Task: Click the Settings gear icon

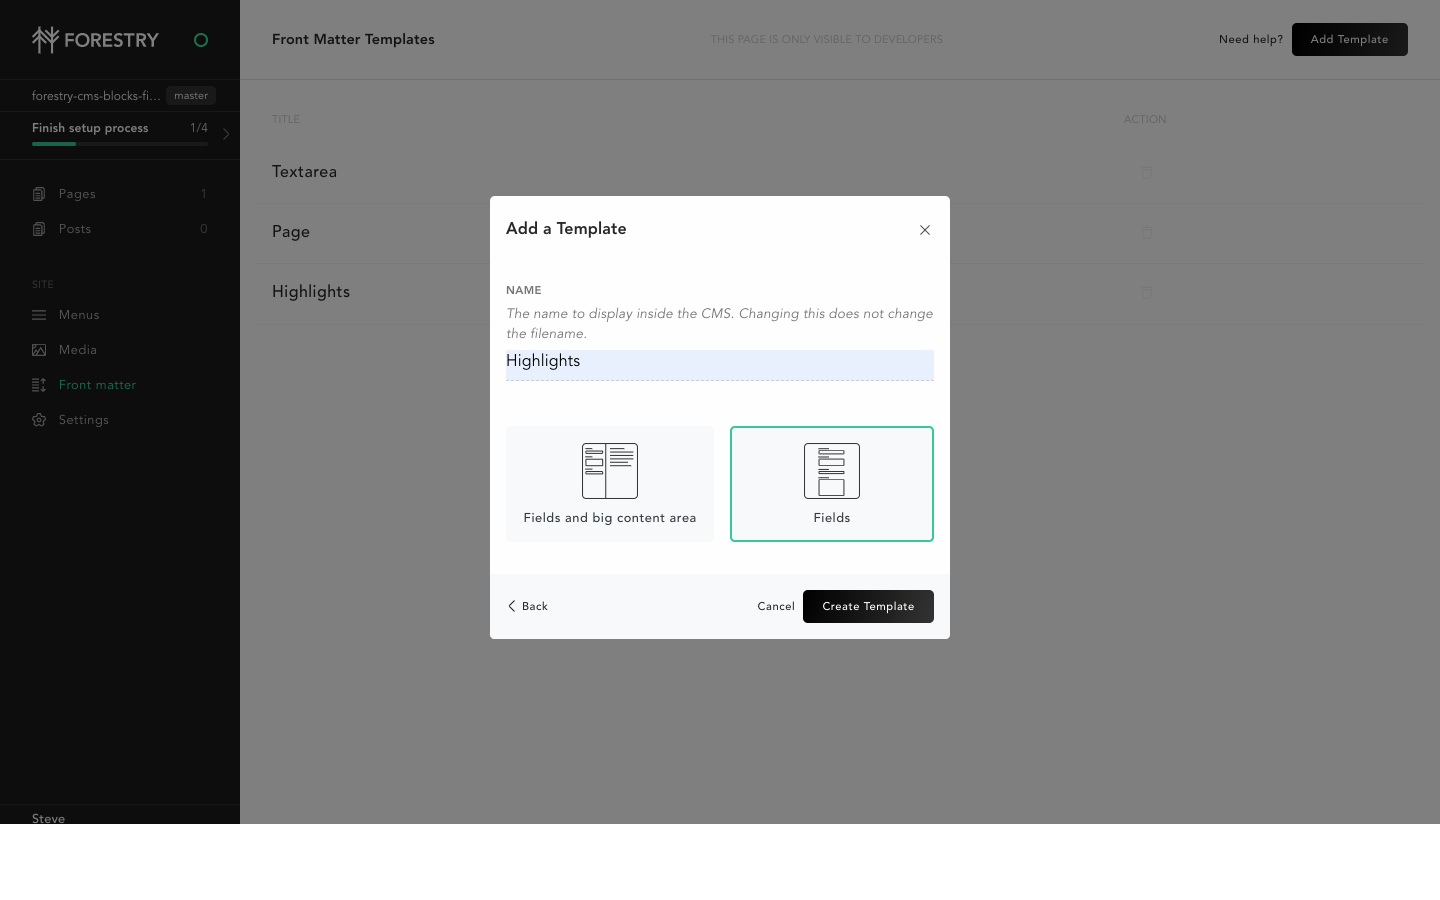Action: point(39,420)
